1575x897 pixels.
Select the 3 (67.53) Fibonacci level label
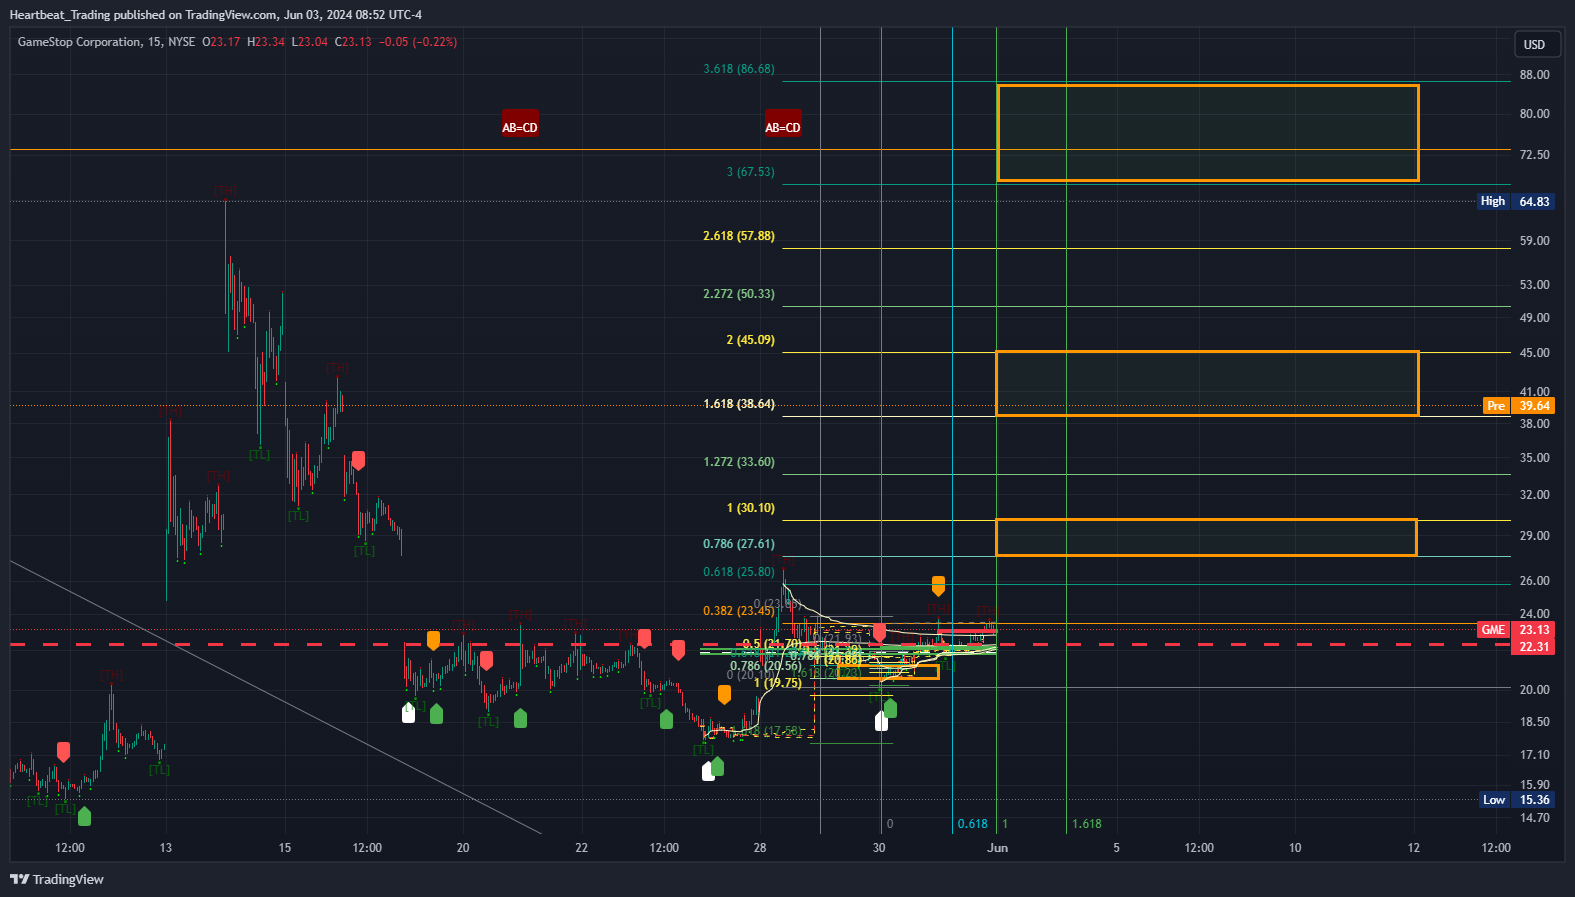click(750, 172)
